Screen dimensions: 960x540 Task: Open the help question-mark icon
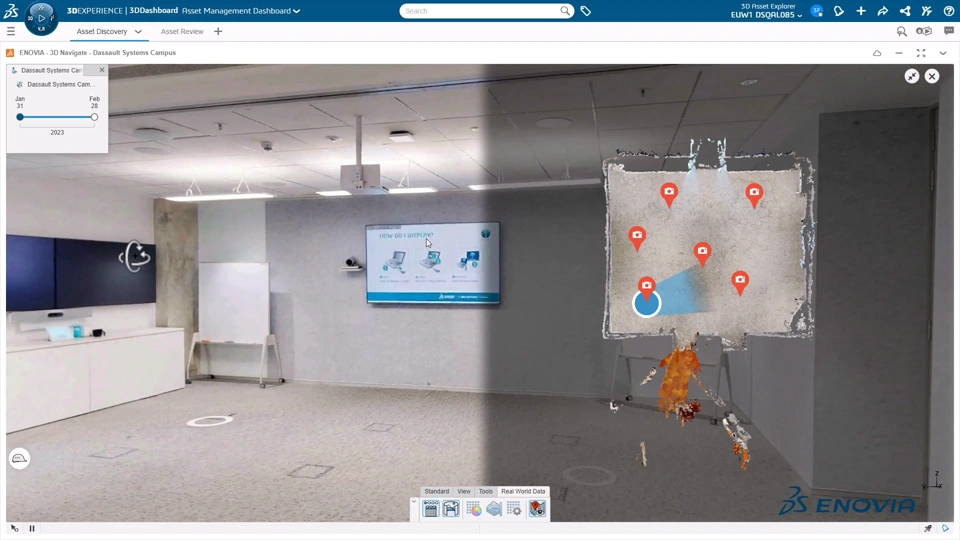(948, 10)
